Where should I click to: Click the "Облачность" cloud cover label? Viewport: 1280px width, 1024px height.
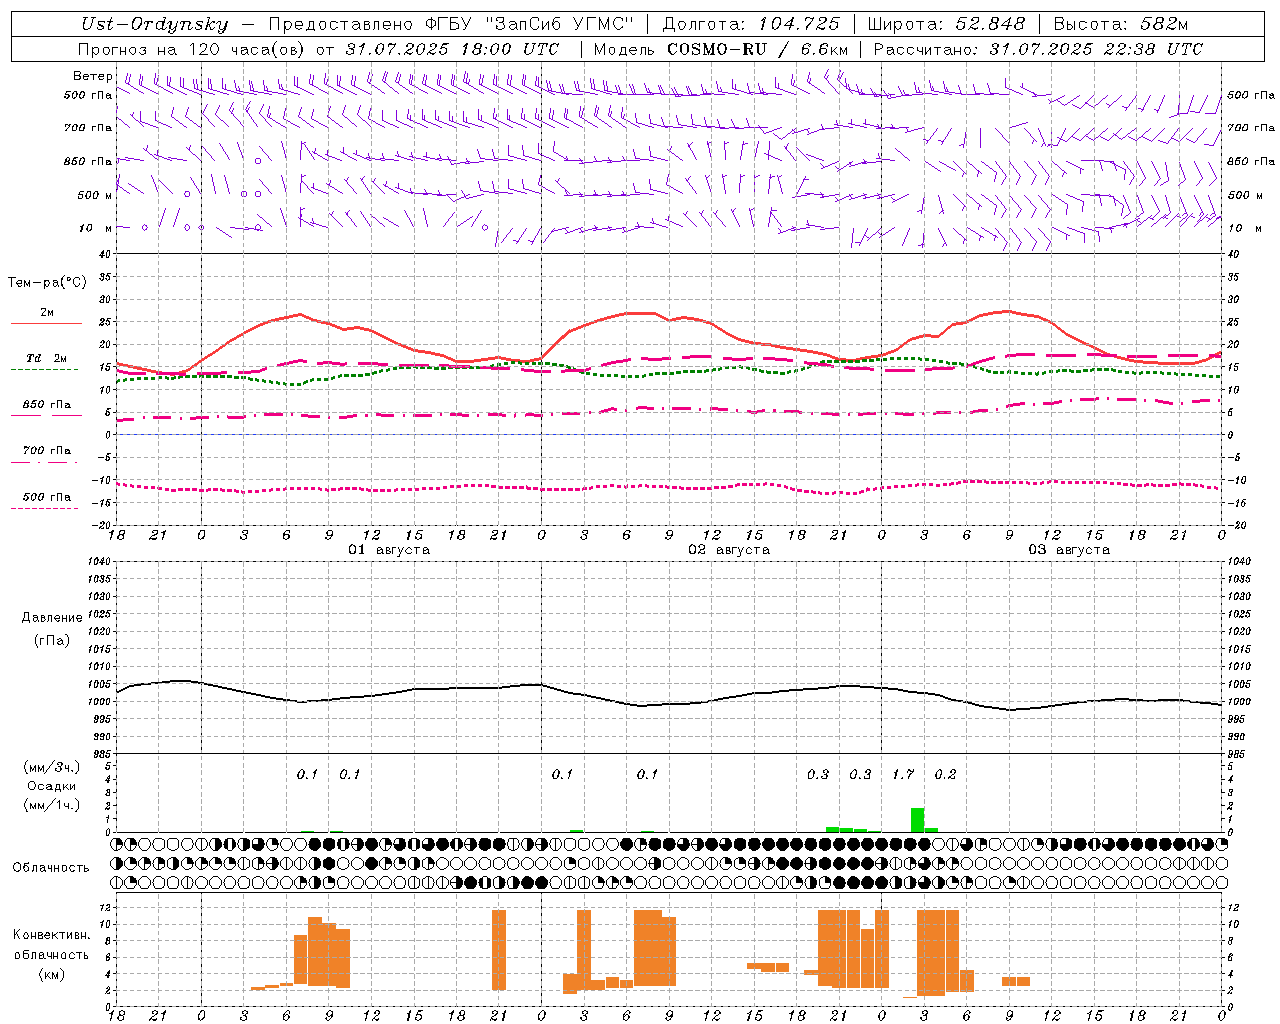tap(51, 867)
